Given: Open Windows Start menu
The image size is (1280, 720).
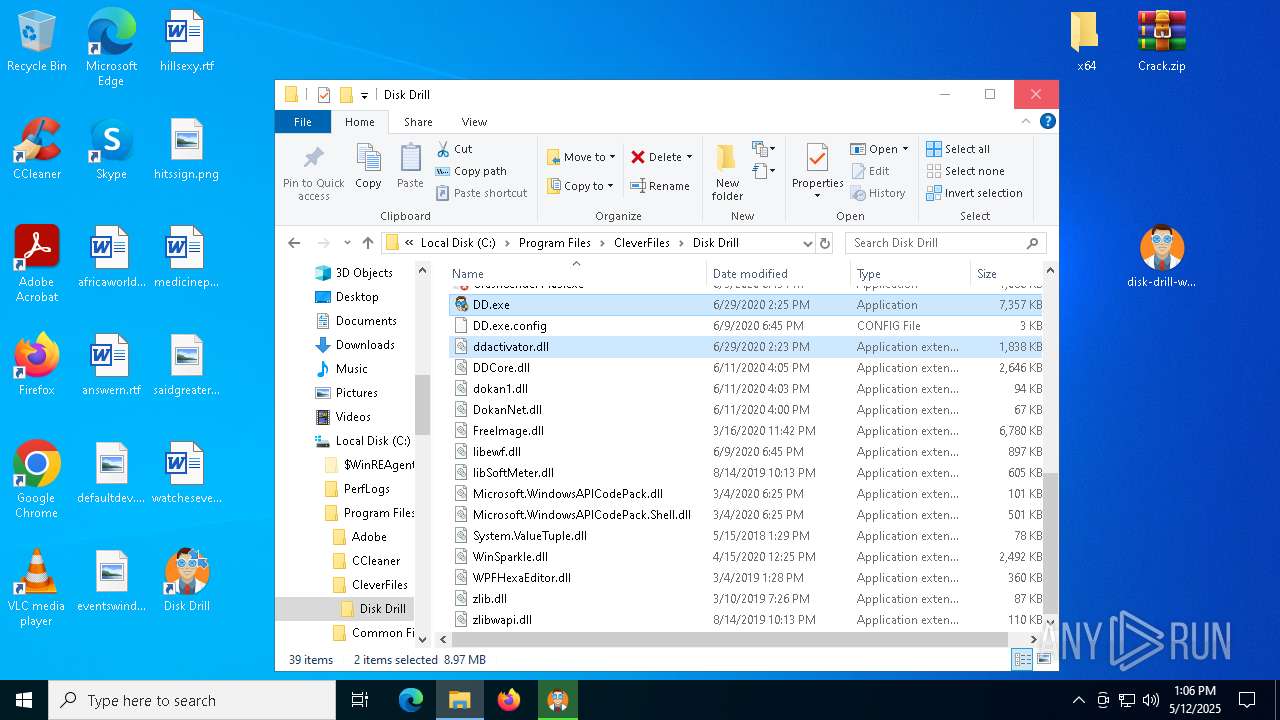Looking at the screenshot, I should pos(24,700).
